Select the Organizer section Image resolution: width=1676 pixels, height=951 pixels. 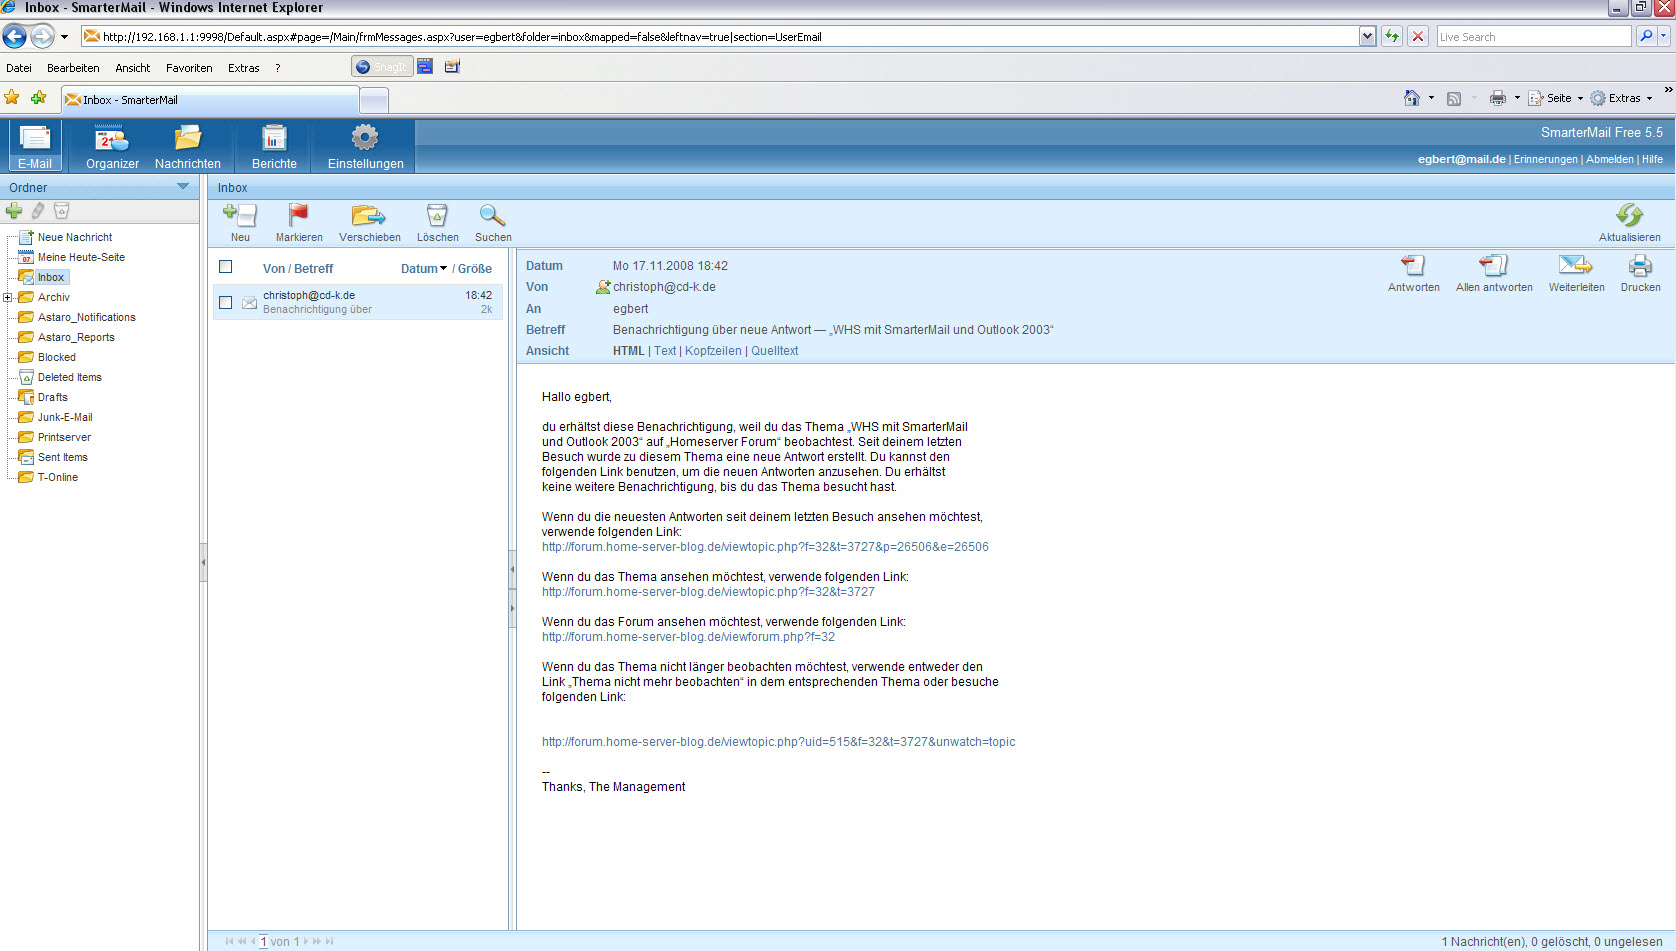point(110,146)
